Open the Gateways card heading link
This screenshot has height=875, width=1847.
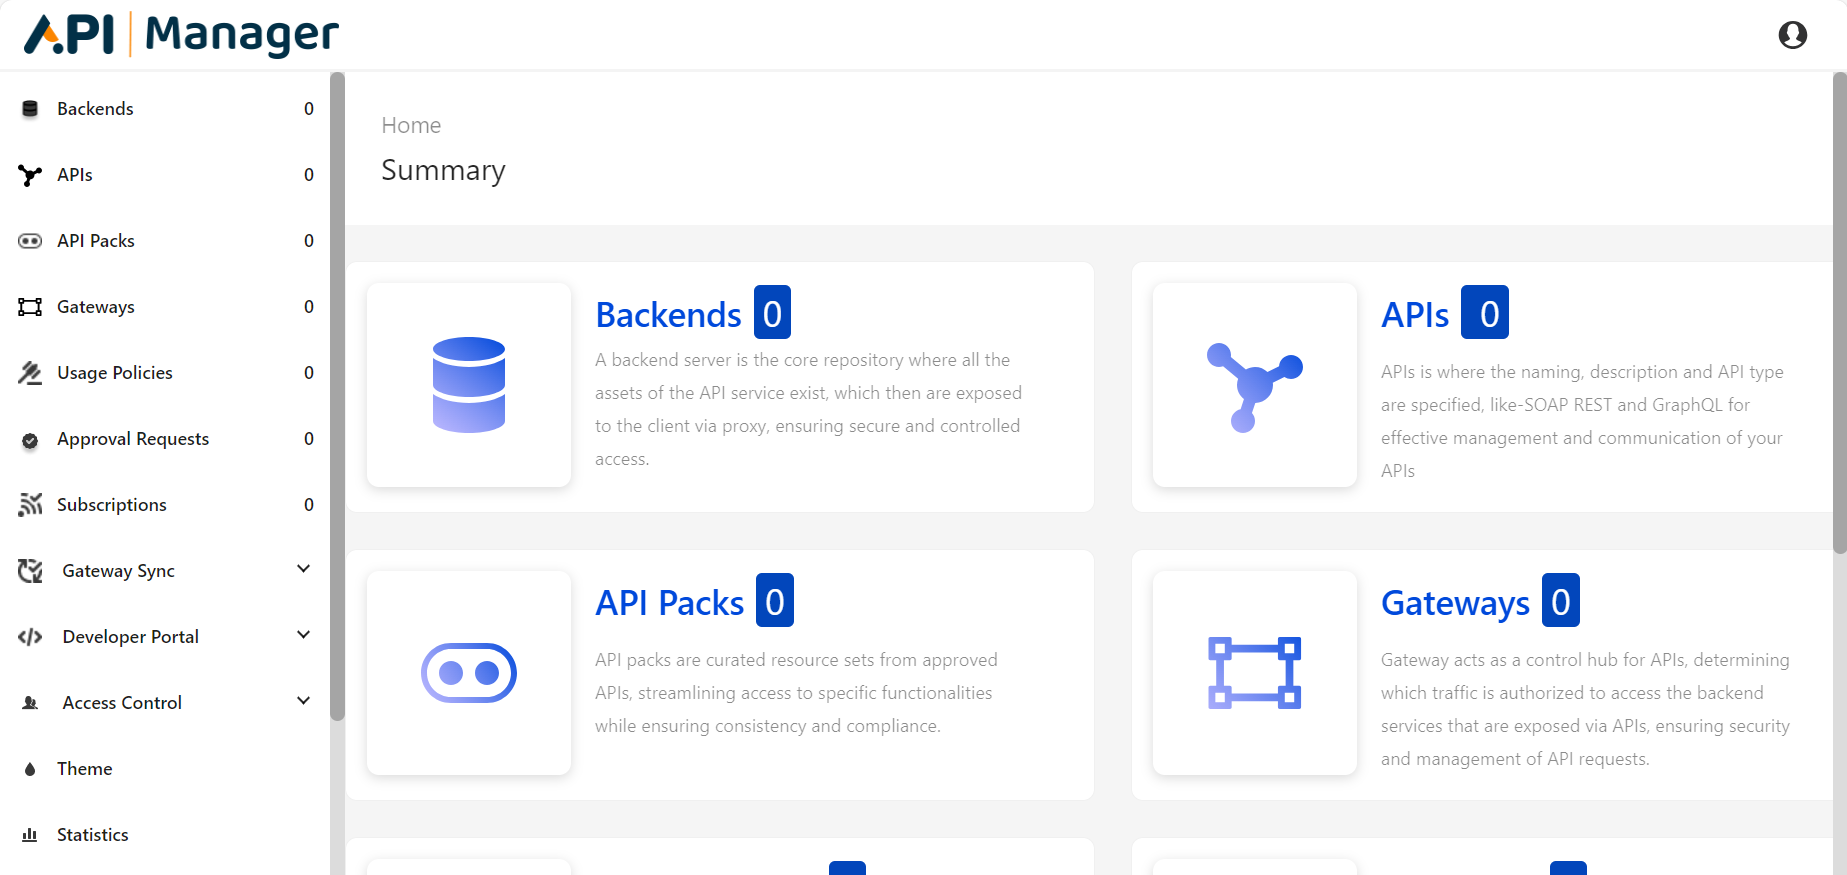click(1455, 603)
